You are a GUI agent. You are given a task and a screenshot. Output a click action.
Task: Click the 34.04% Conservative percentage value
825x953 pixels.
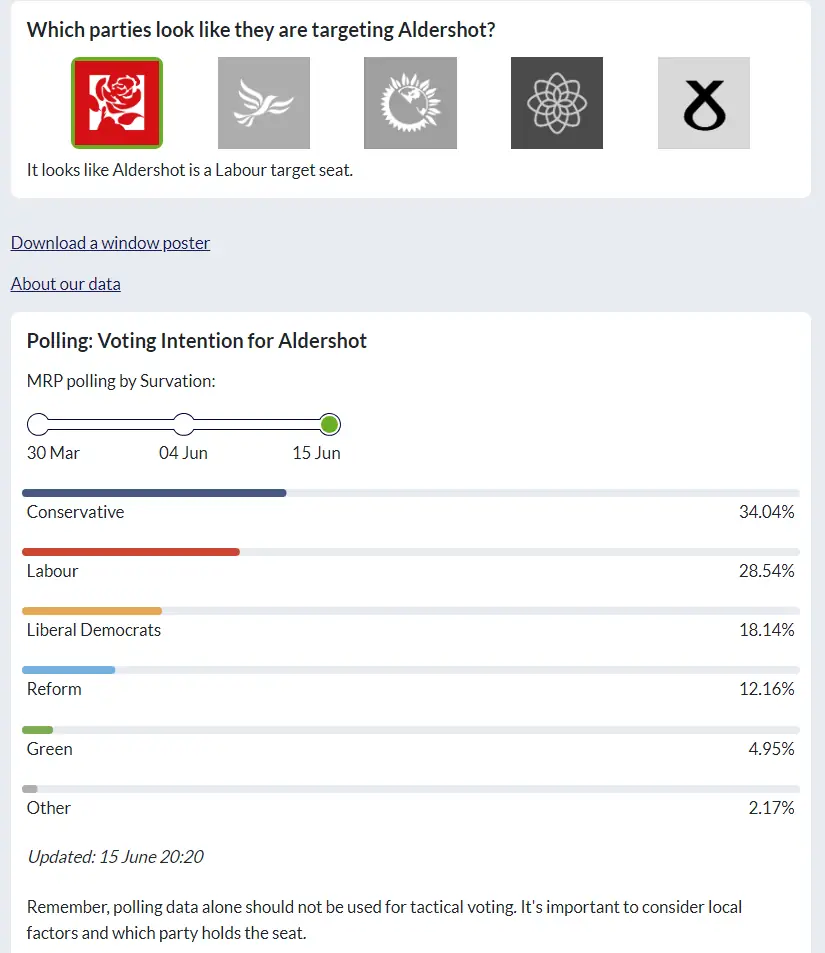click(x=766, y=512)
